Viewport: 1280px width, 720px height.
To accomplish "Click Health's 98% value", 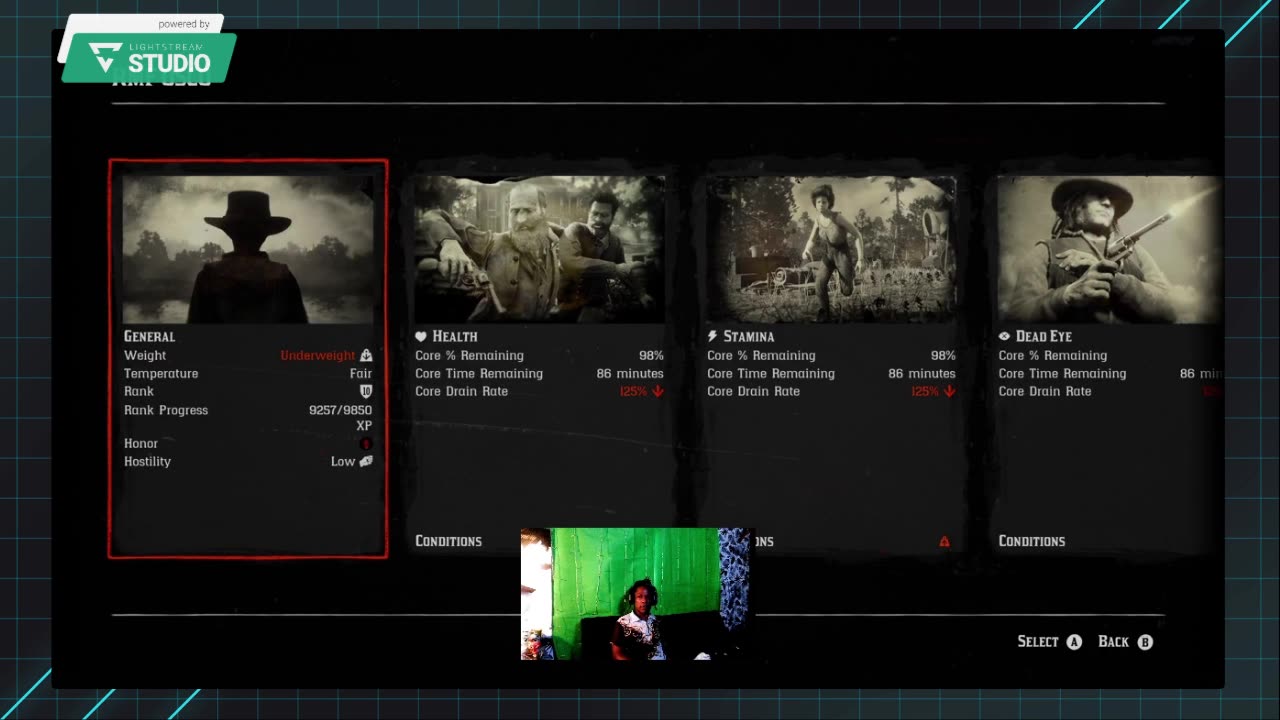I will click(651, 355).
